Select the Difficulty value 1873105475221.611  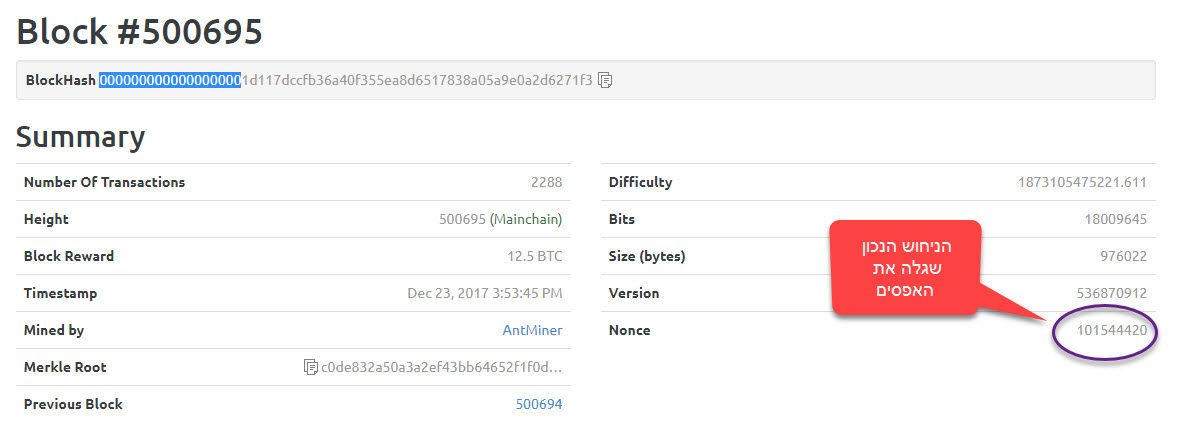tap(1082, 182)
